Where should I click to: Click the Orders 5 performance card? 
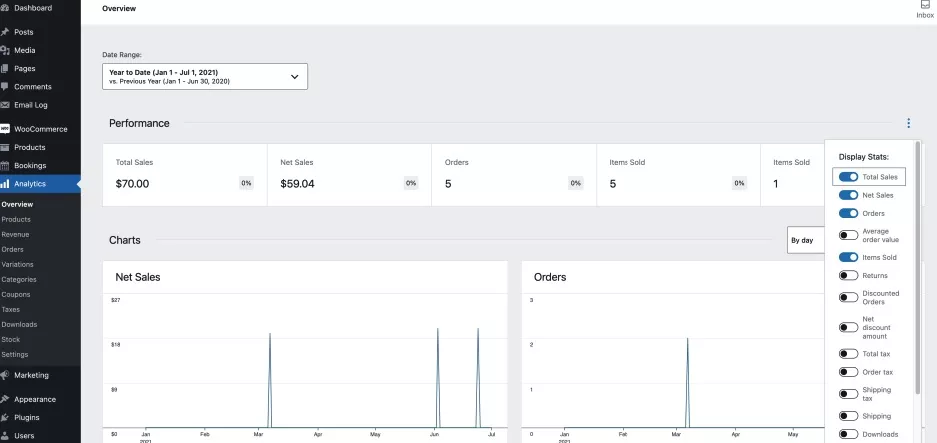tap(514, 175)
